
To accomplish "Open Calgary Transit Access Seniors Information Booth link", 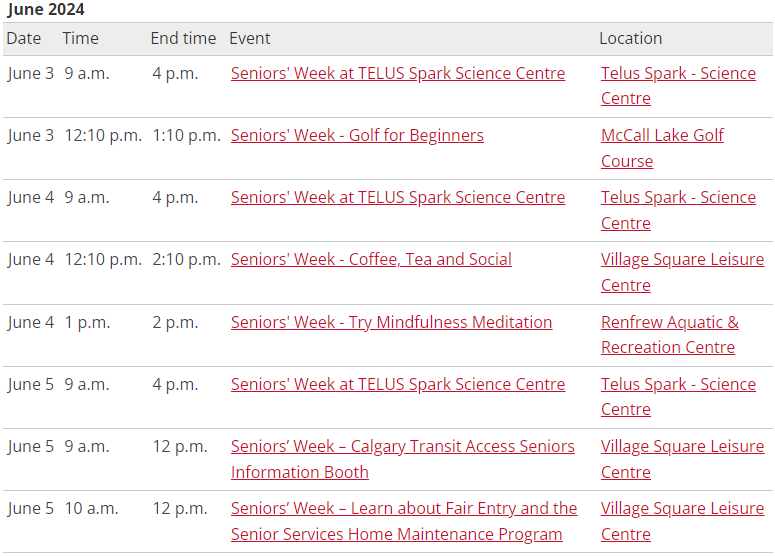I will (402, 459).
